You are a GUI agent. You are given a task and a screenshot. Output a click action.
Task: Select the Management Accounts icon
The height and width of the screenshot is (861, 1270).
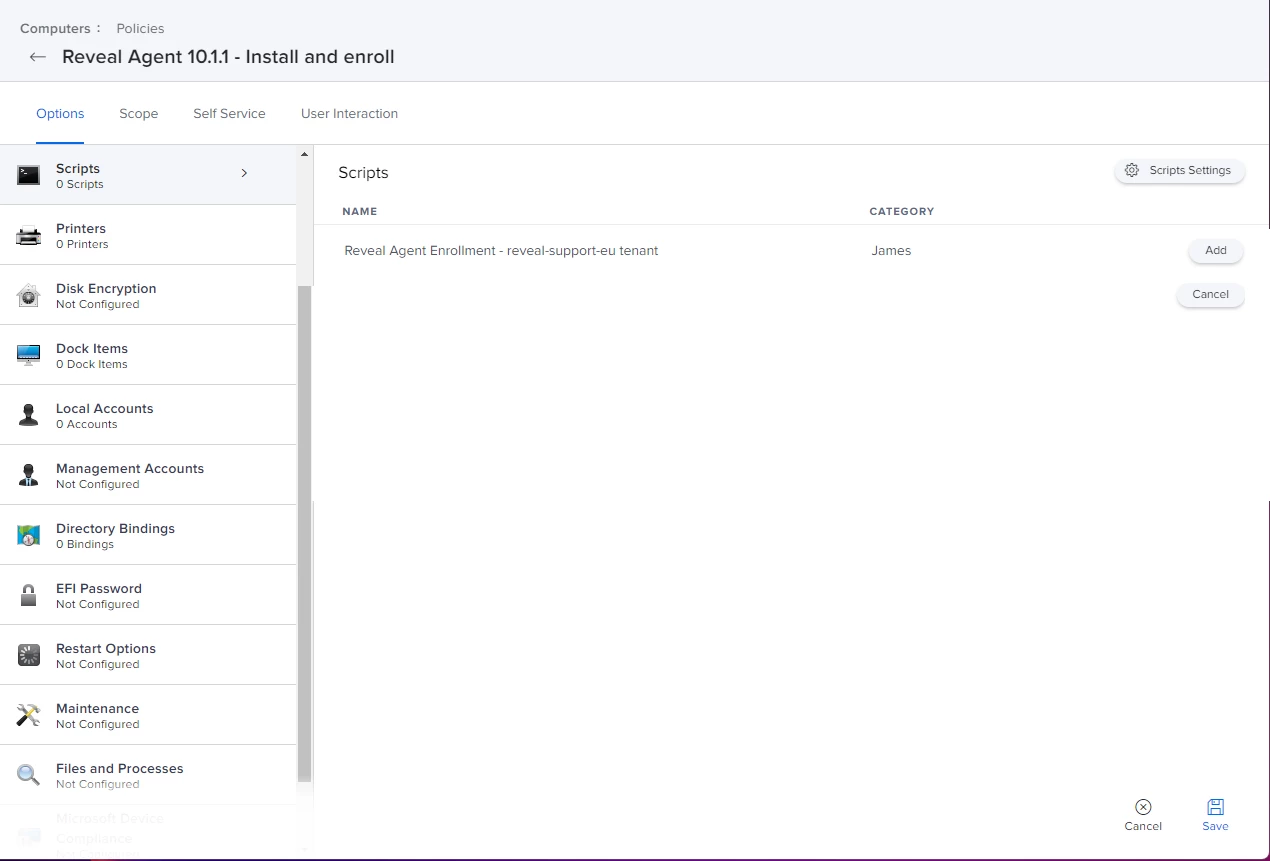point(29,476)
